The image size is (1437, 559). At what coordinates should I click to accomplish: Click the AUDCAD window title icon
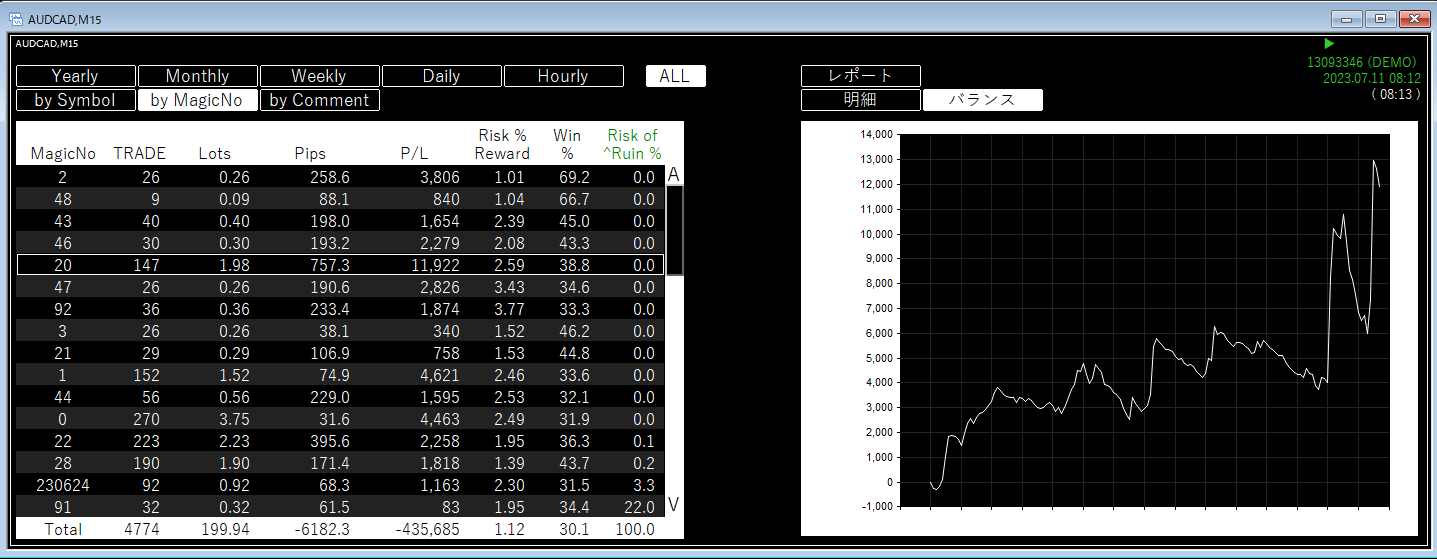click(x=16, y=19)
